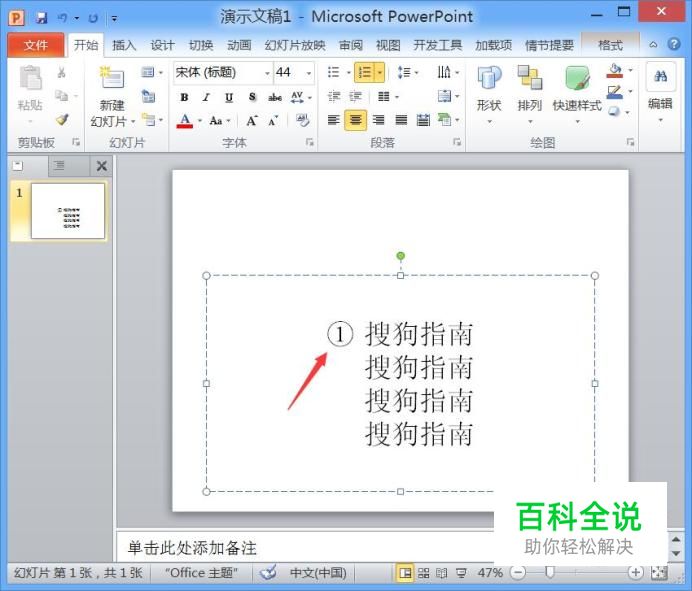Click Reading view icon in status bar
692x591 pixels.
[442, 573]
